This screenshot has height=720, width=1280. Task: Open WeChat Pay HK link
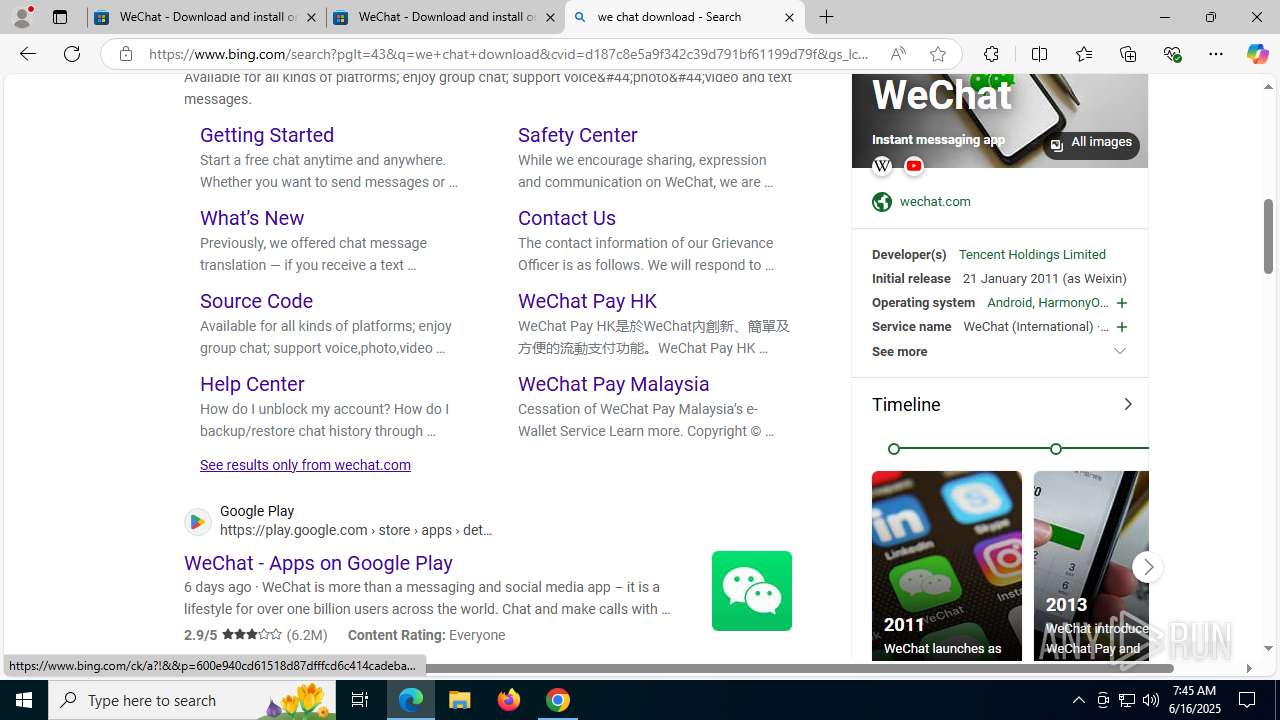click(x=587, y=301)
